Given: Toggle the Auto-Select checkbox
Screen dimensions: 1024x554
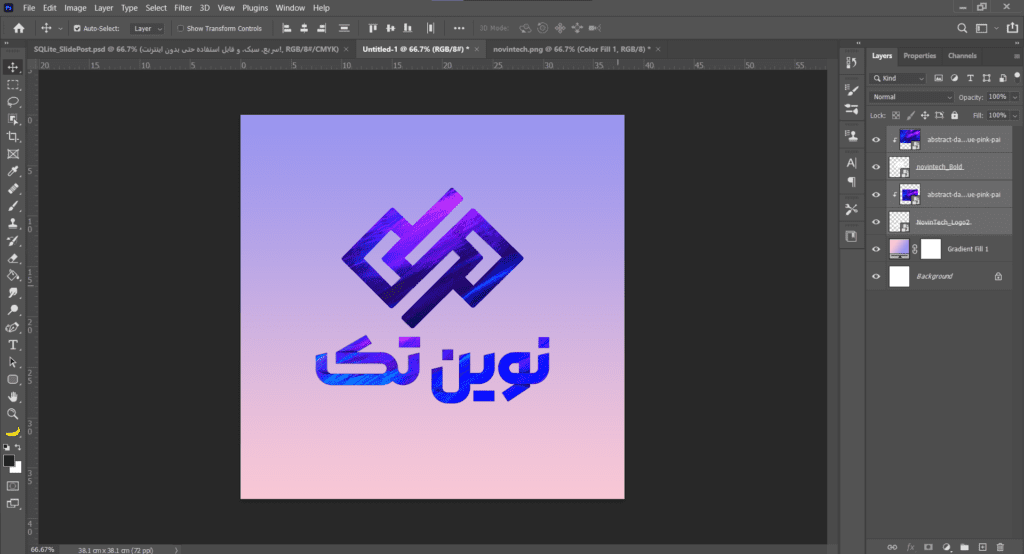Looking at the screenshot, I should [x=77, y=29].
